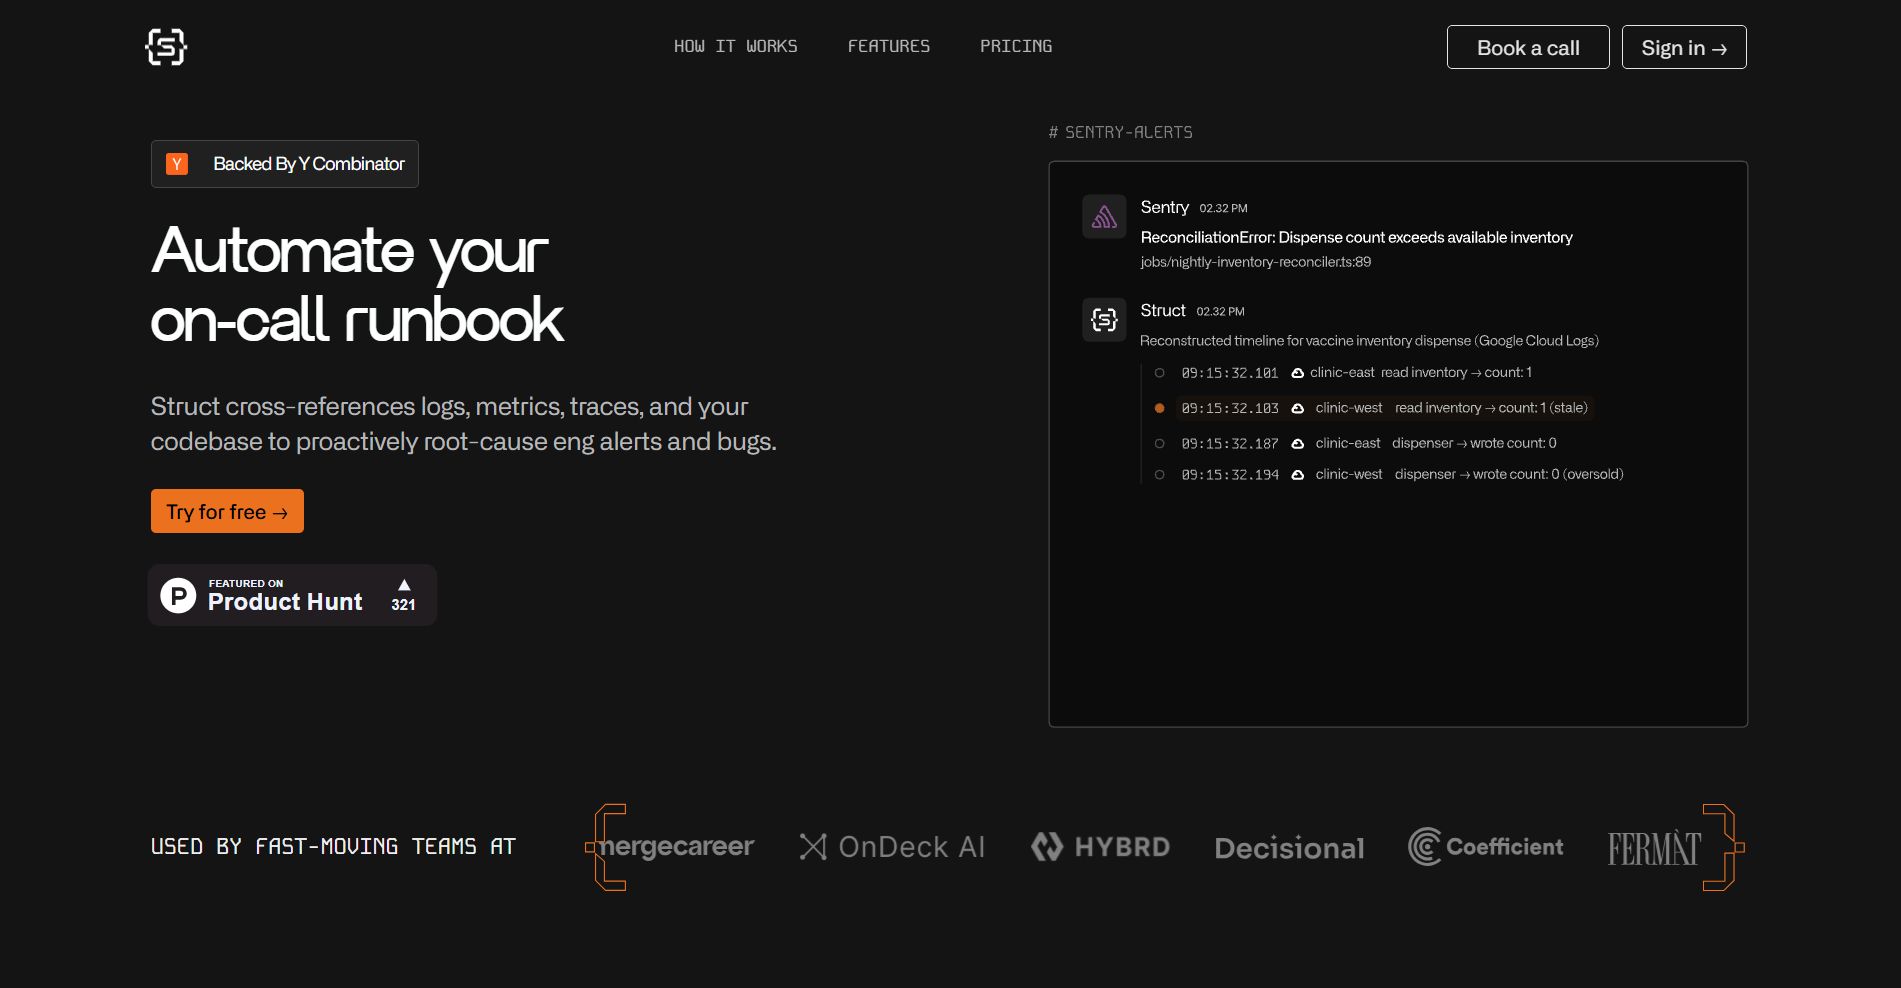Click the jobs/nightly-inventory-reconciler.ts:89 file path
The width and height of the screenshot is (1901, 988).
(1255, 262)
